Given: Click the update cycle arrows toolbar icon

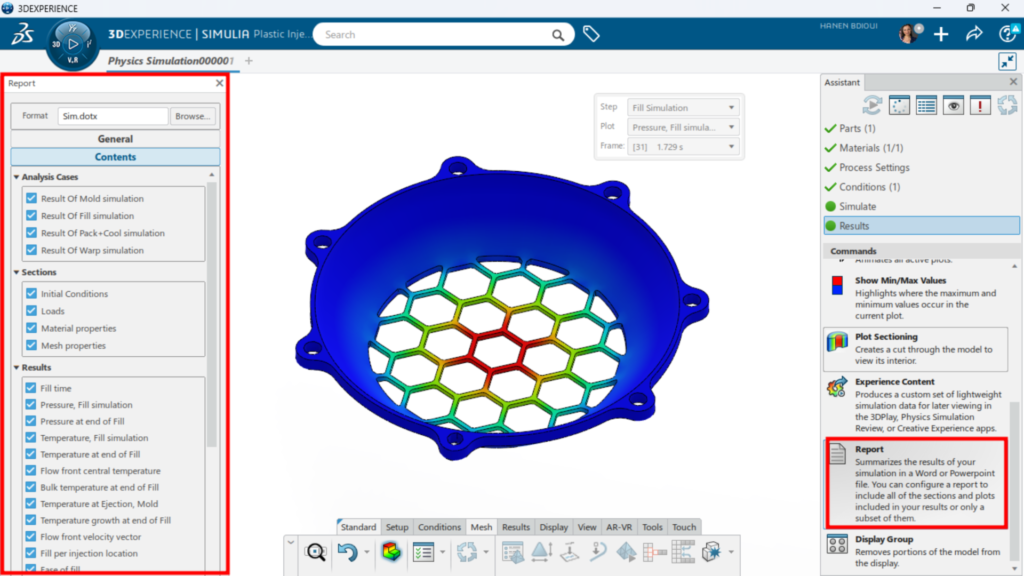Looking at the screenshot, I should click(x=466, y=552).
